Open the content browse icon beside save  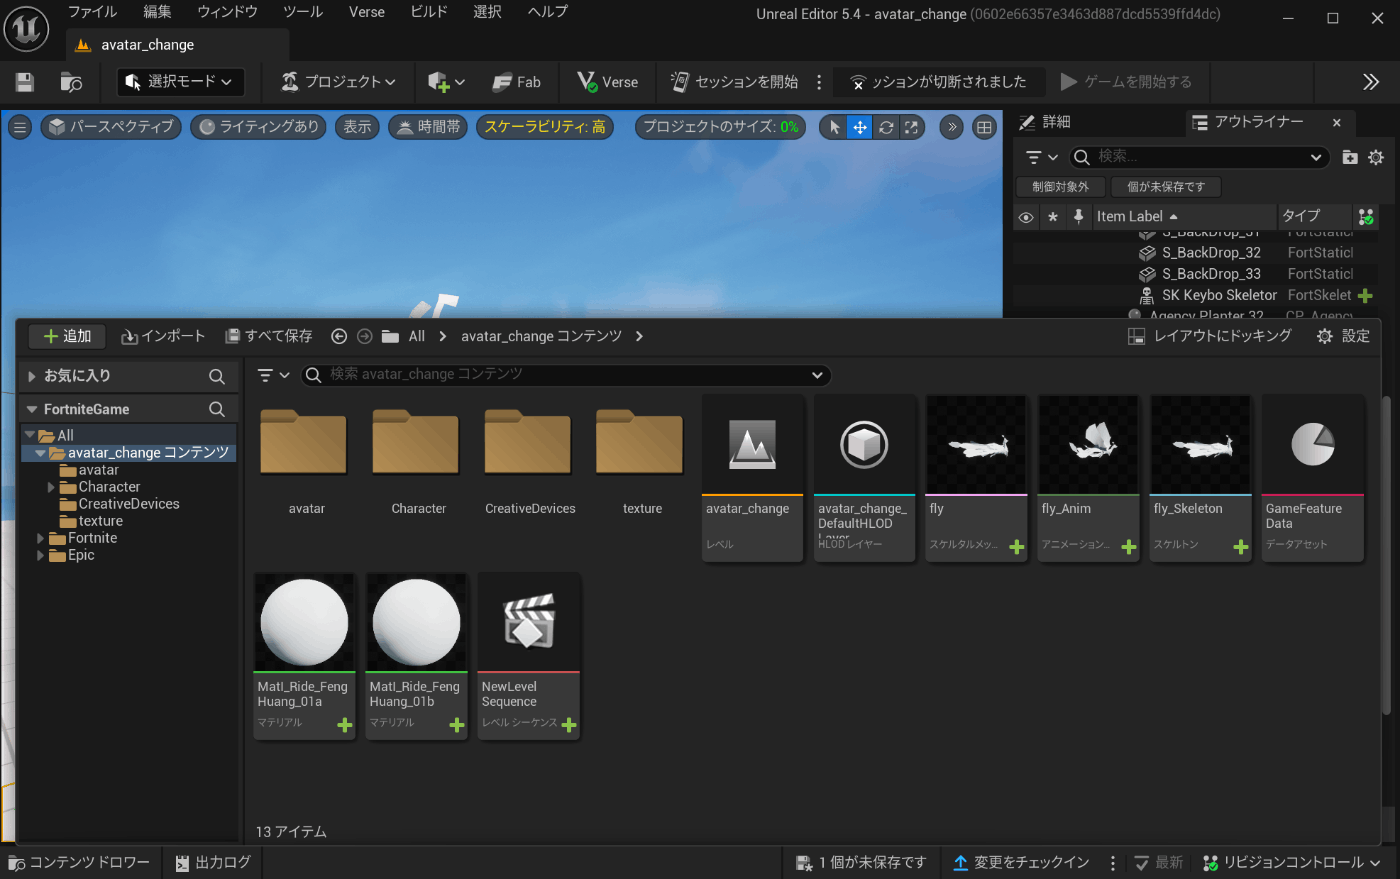(x=71, y=82)
